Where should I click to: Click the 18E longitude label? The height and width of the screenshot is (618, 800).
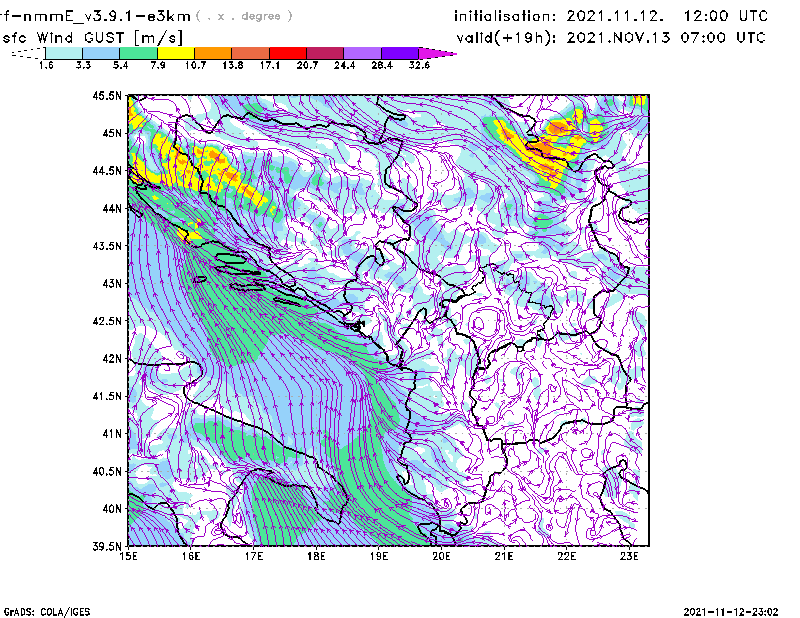click(x=316, y=556)
